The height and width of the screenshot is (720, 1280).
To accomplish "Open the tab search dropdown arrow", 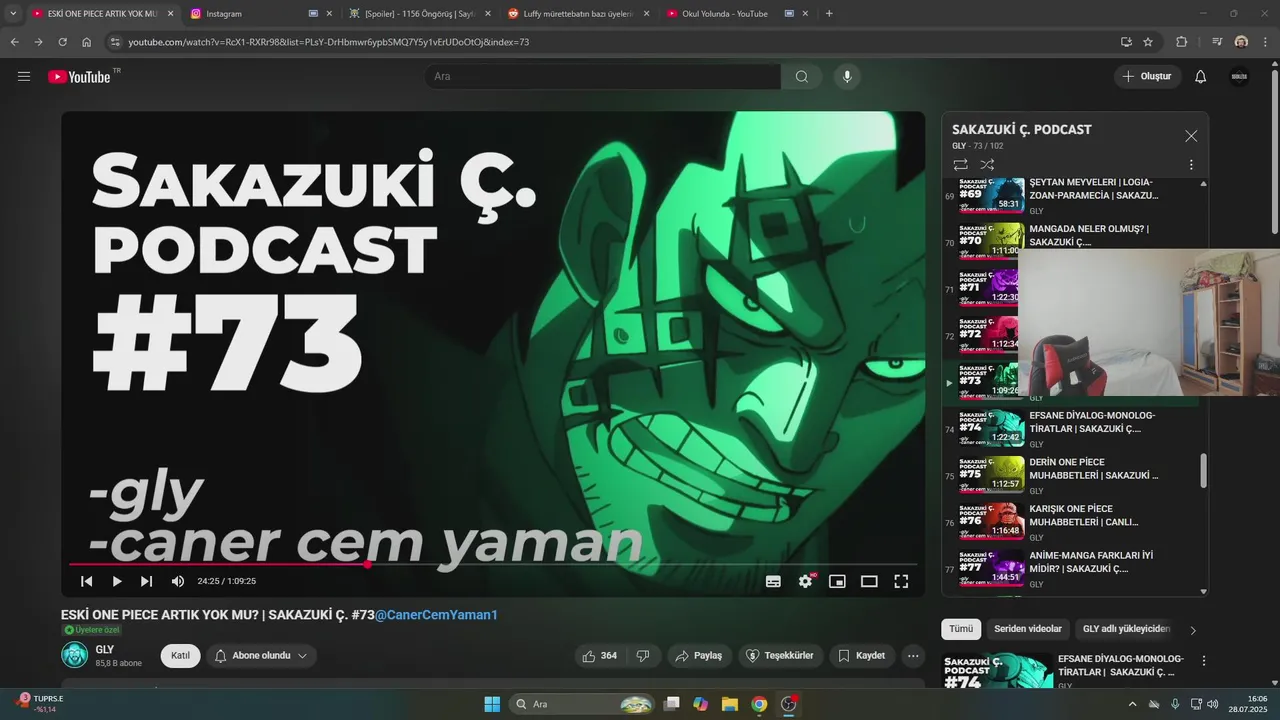I will tap(13, 14).
